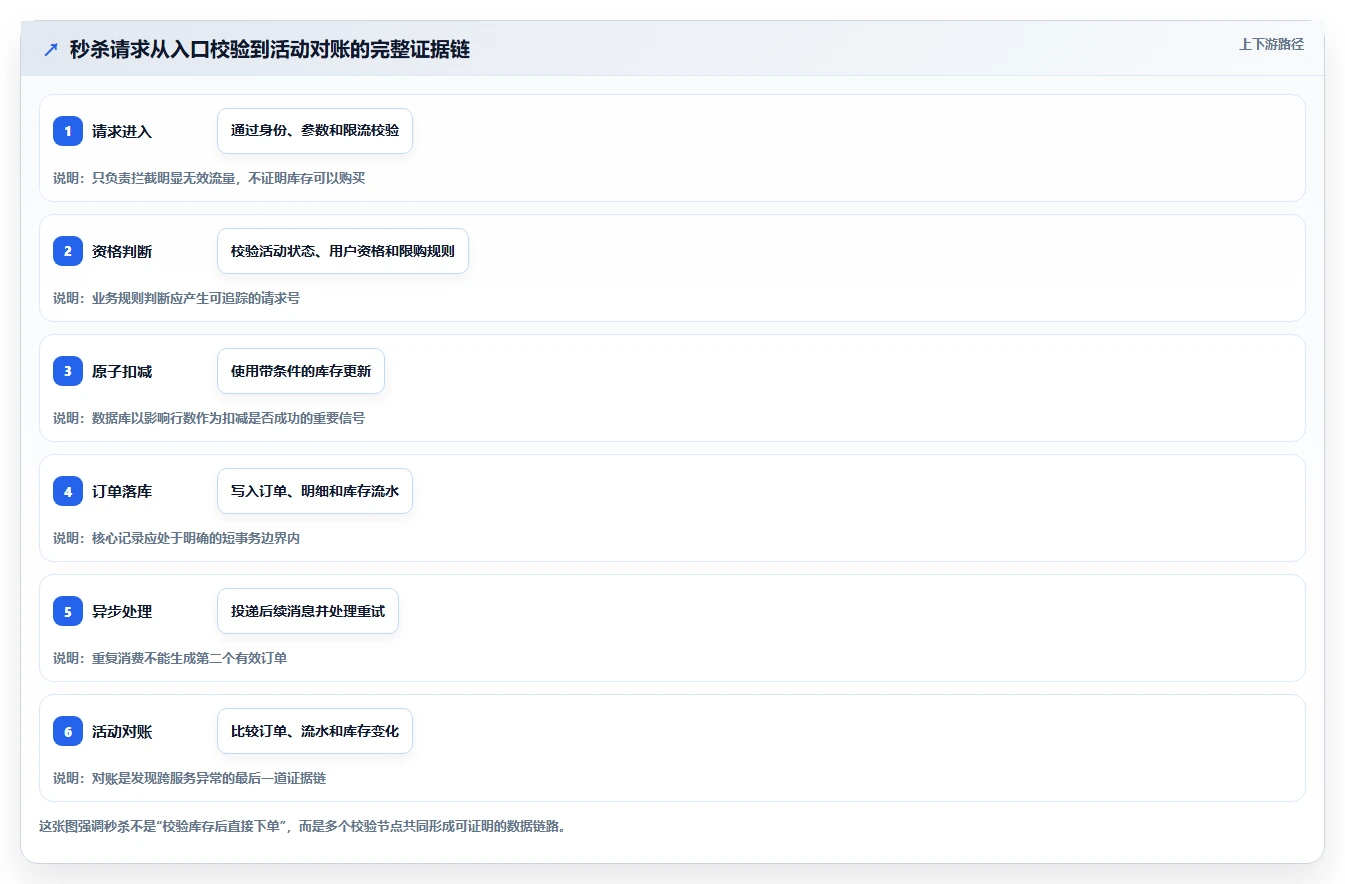The image size is (1345, 884).
Task: Click step number 1 badge
Action: pyautogui.click(x=68, y=131)
